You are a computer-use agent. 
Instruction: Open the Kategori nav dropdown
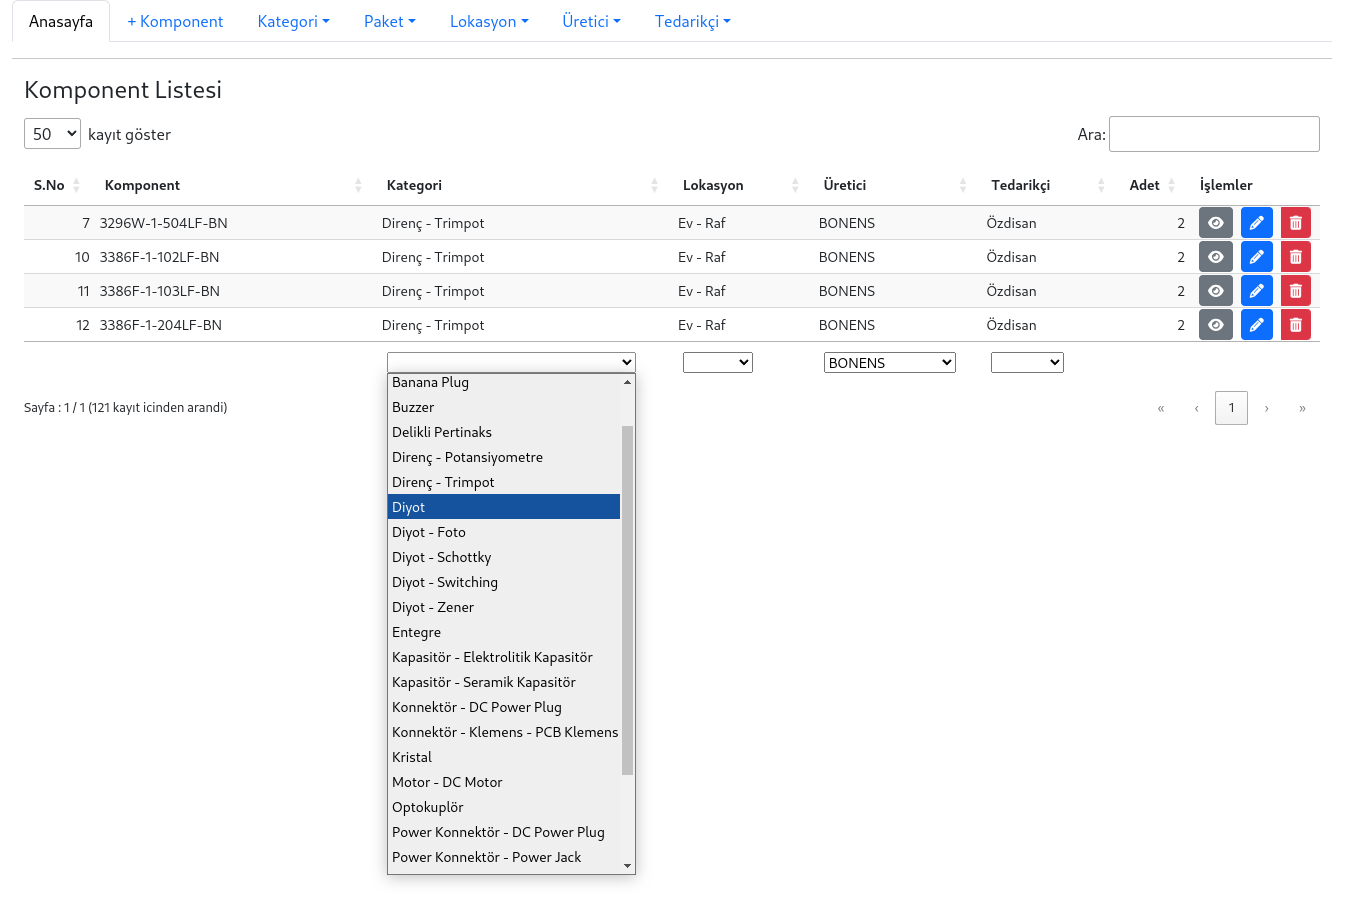(293, 21)
